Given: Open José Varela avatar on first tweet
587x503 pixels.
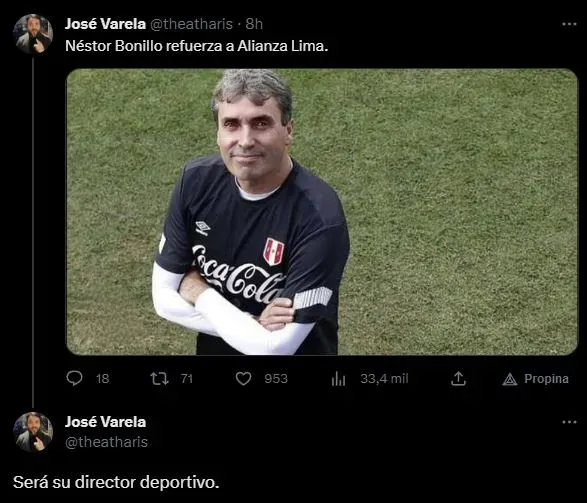Looking at the screenshot, I should click(33, 34).
